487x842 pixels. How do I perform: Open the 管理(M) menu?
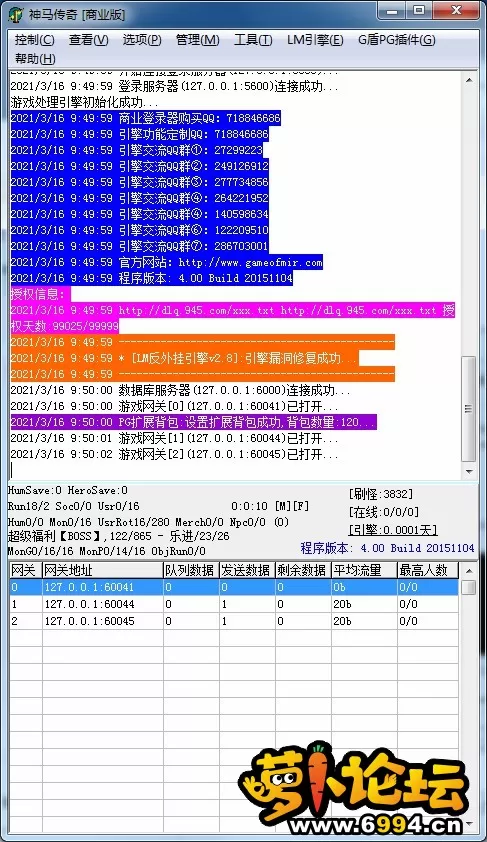(x=198, y=40)
